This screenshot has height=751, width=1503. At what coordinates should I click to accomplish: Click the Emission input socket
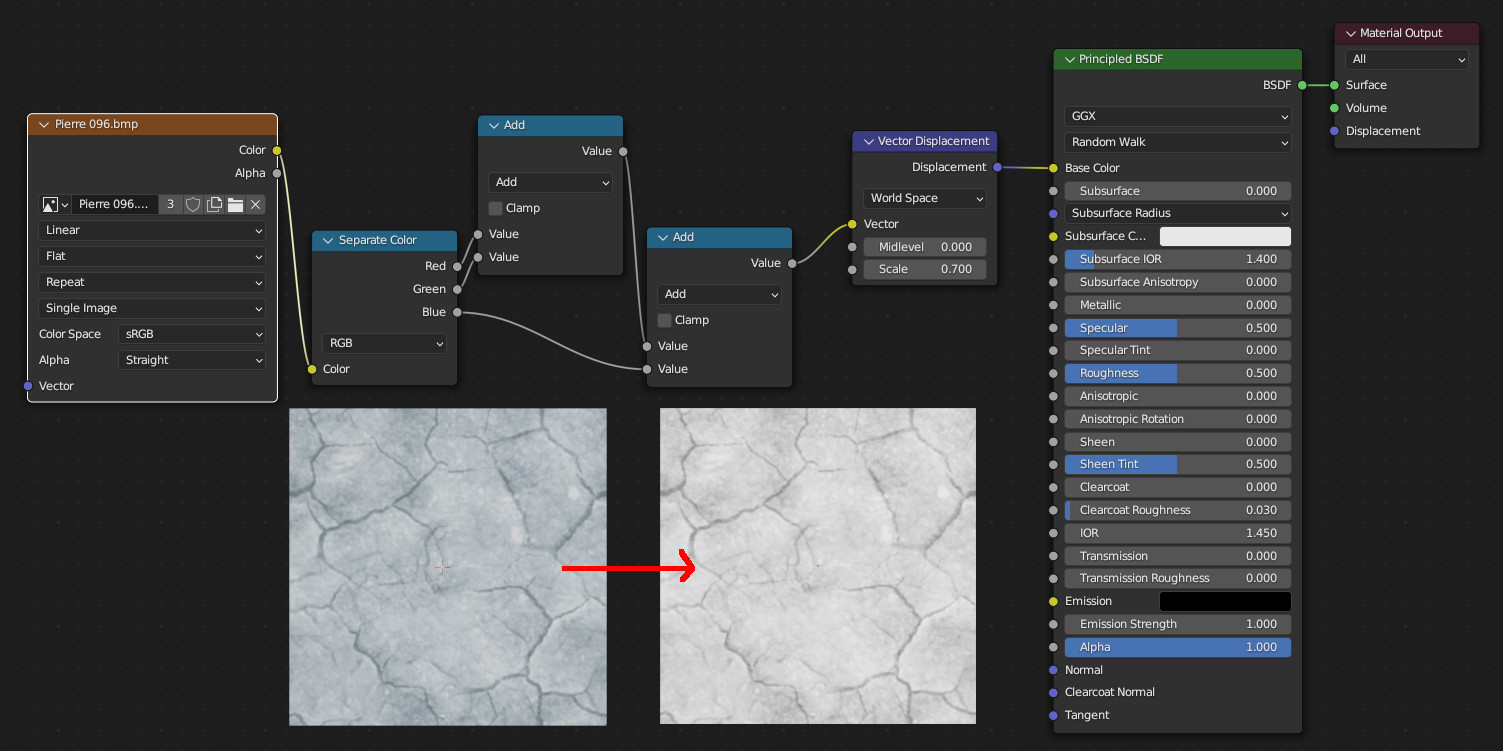click(1053, 601)
